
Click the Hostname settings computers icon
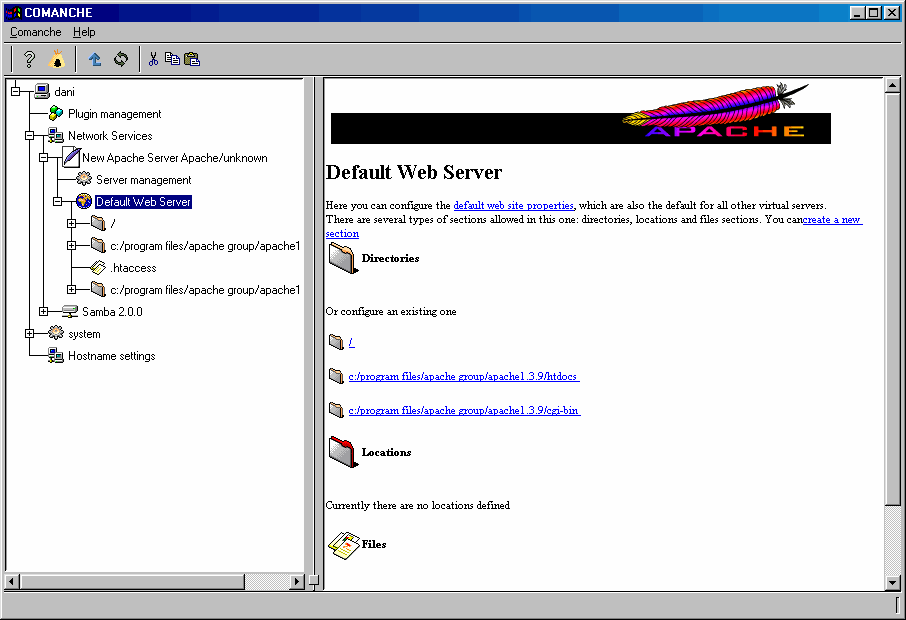[x=55, y=355]
